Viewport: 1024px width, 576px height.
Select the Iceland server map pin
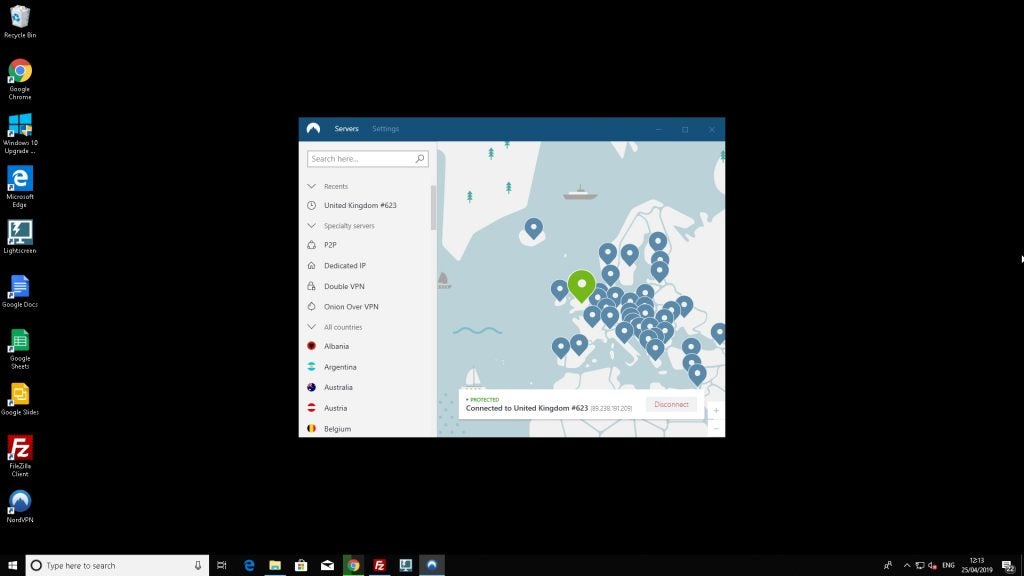[534, 228]
